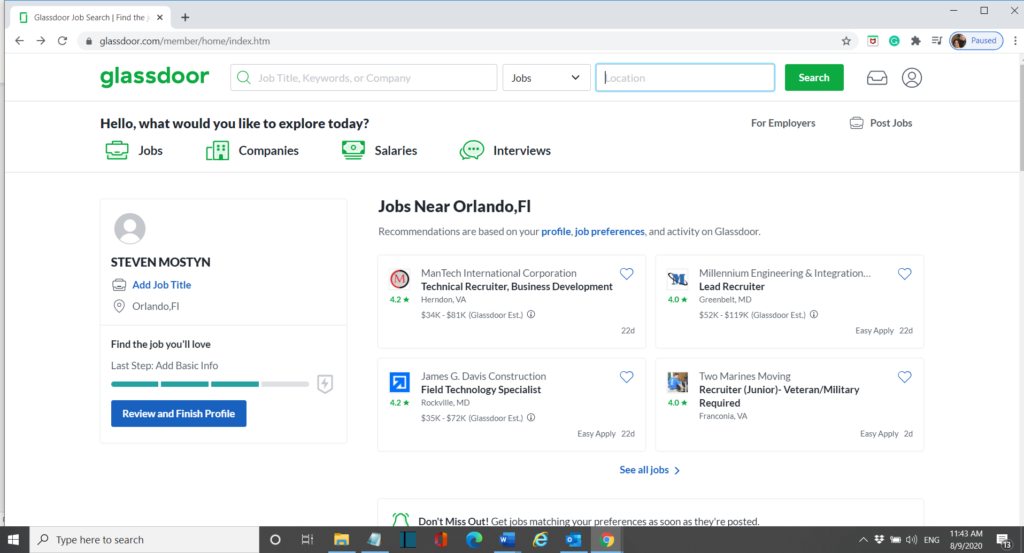Open the Chrome extensions puzzle icon
The image size is (1024, 553).
pyautogui.click(x=916, y=40)
